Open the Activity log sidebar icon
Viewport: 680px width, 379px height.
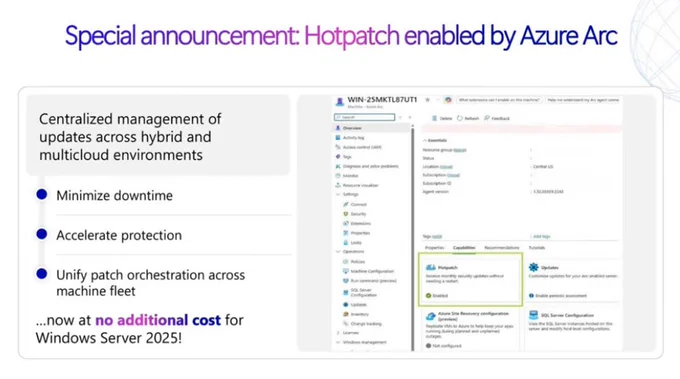(338, 137)
